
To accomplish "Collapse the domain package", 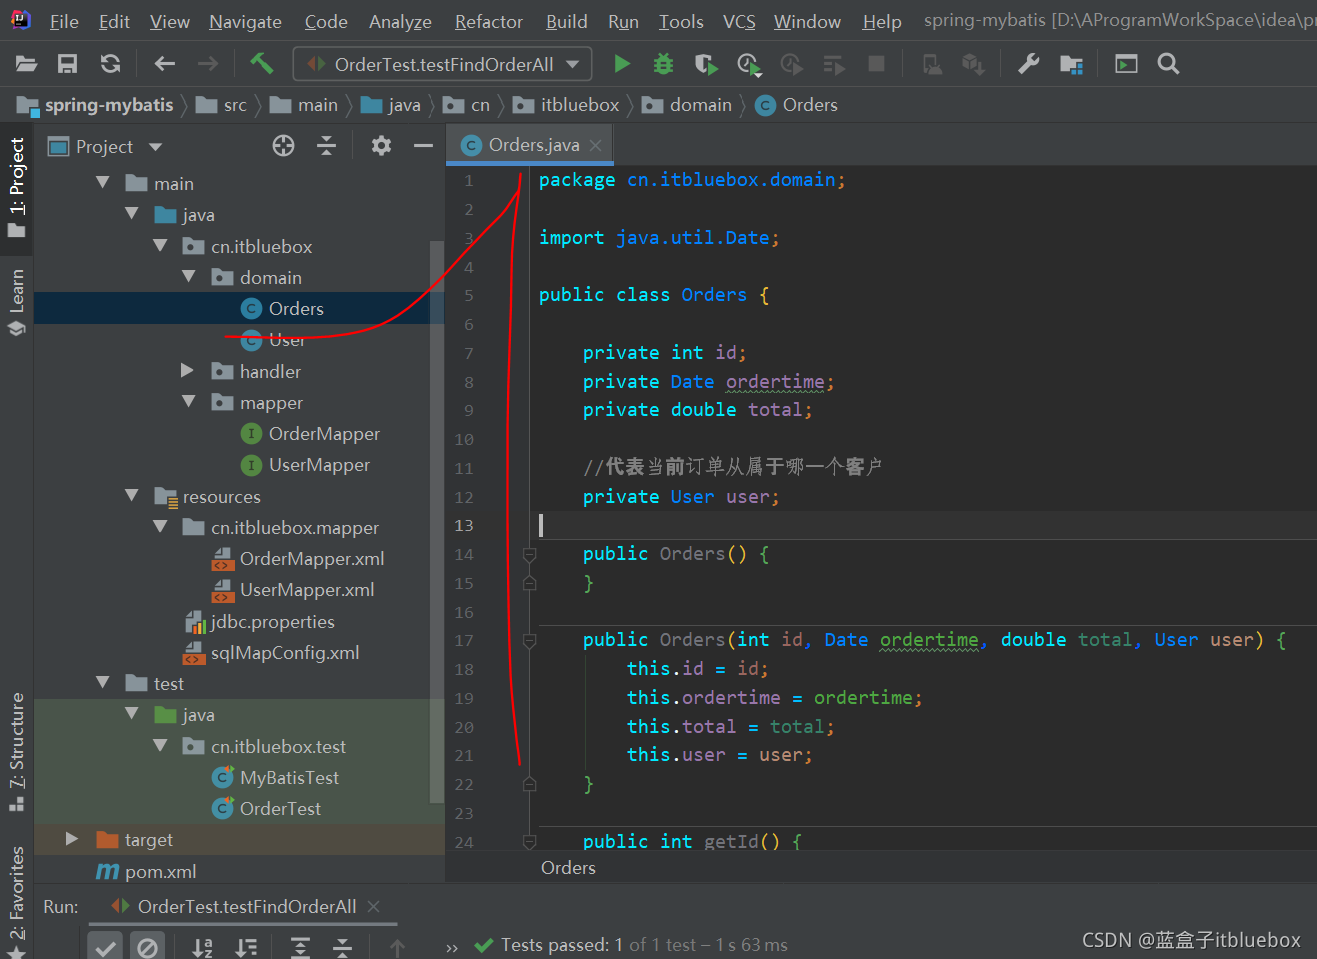I will click(188, 277).
